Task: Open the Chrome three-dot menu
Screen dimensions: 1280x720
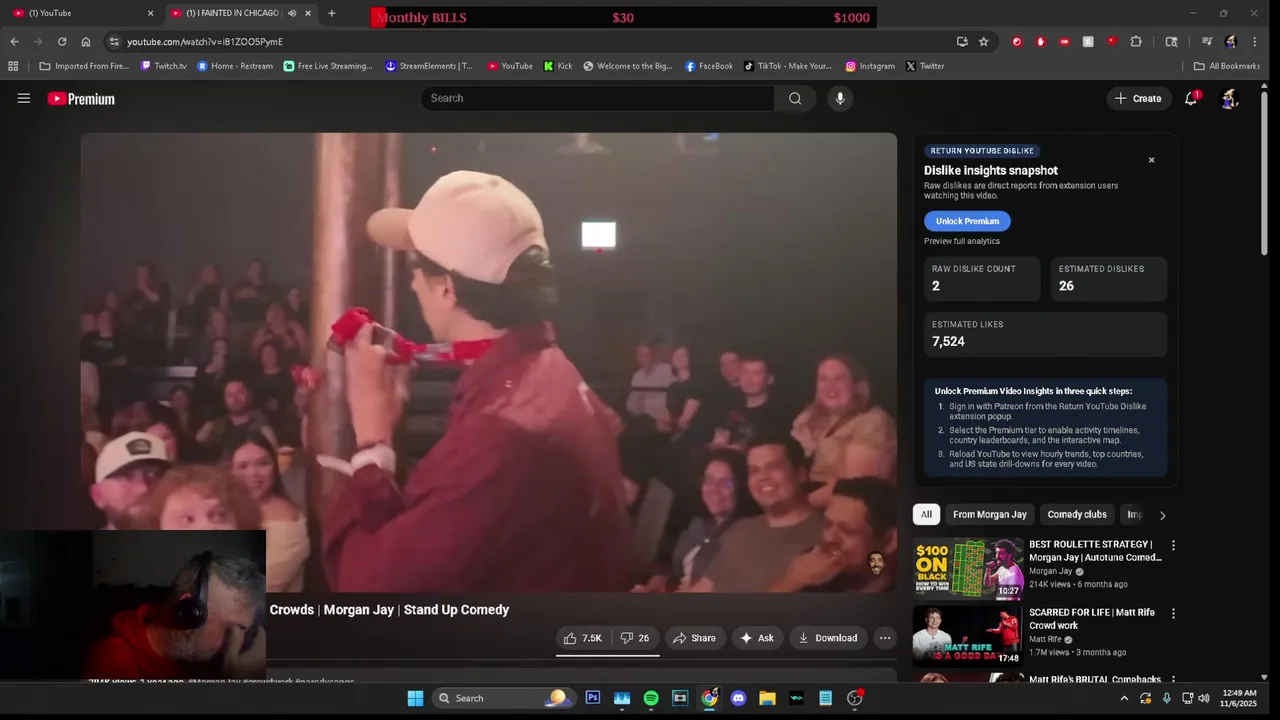Action: point(1255,42)
